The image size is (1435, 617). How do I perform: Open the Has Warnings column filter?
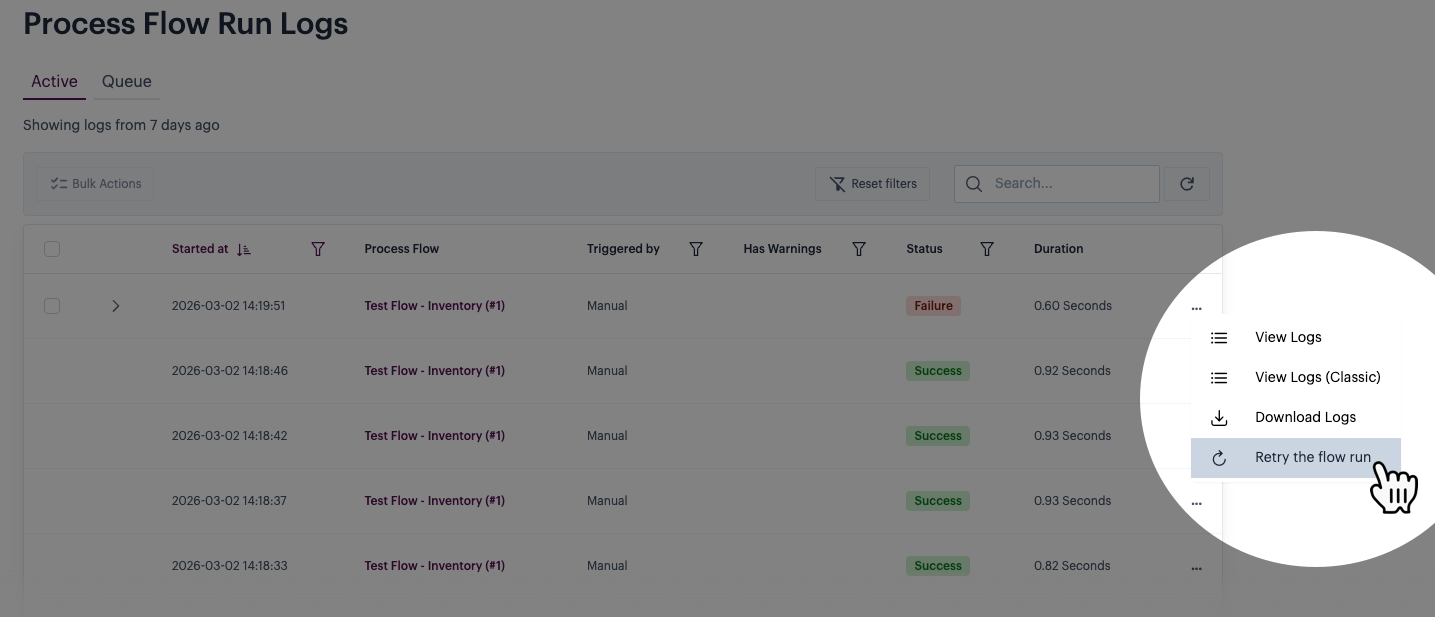click(x=858, y=249)
